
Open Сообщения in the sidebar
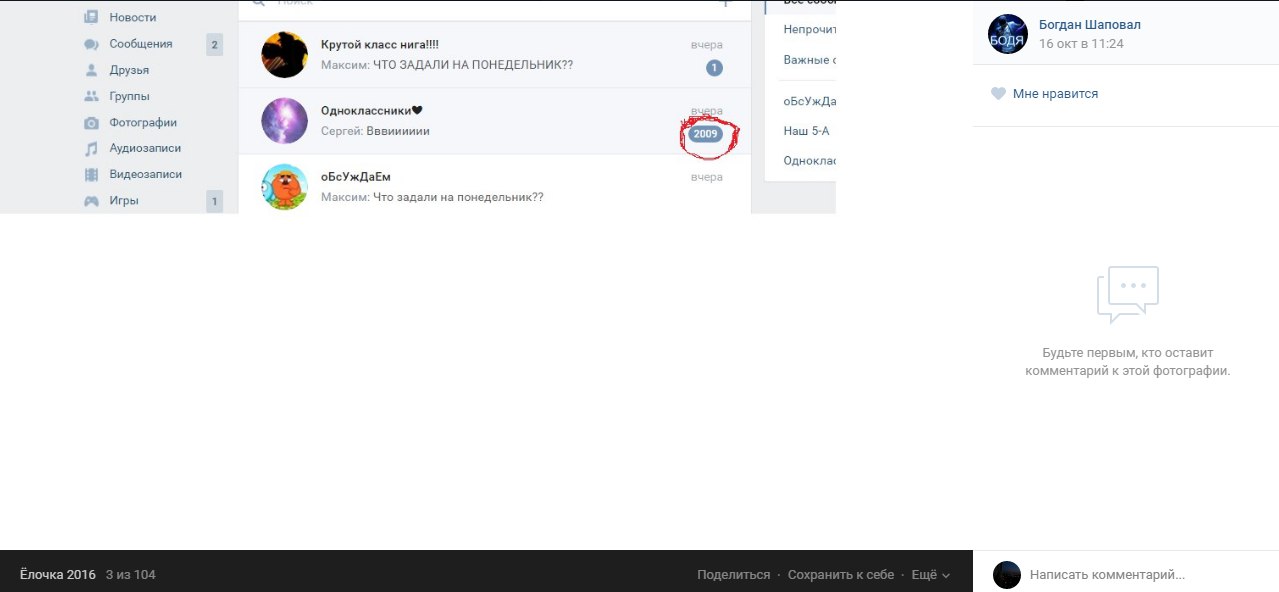(141, 44)
